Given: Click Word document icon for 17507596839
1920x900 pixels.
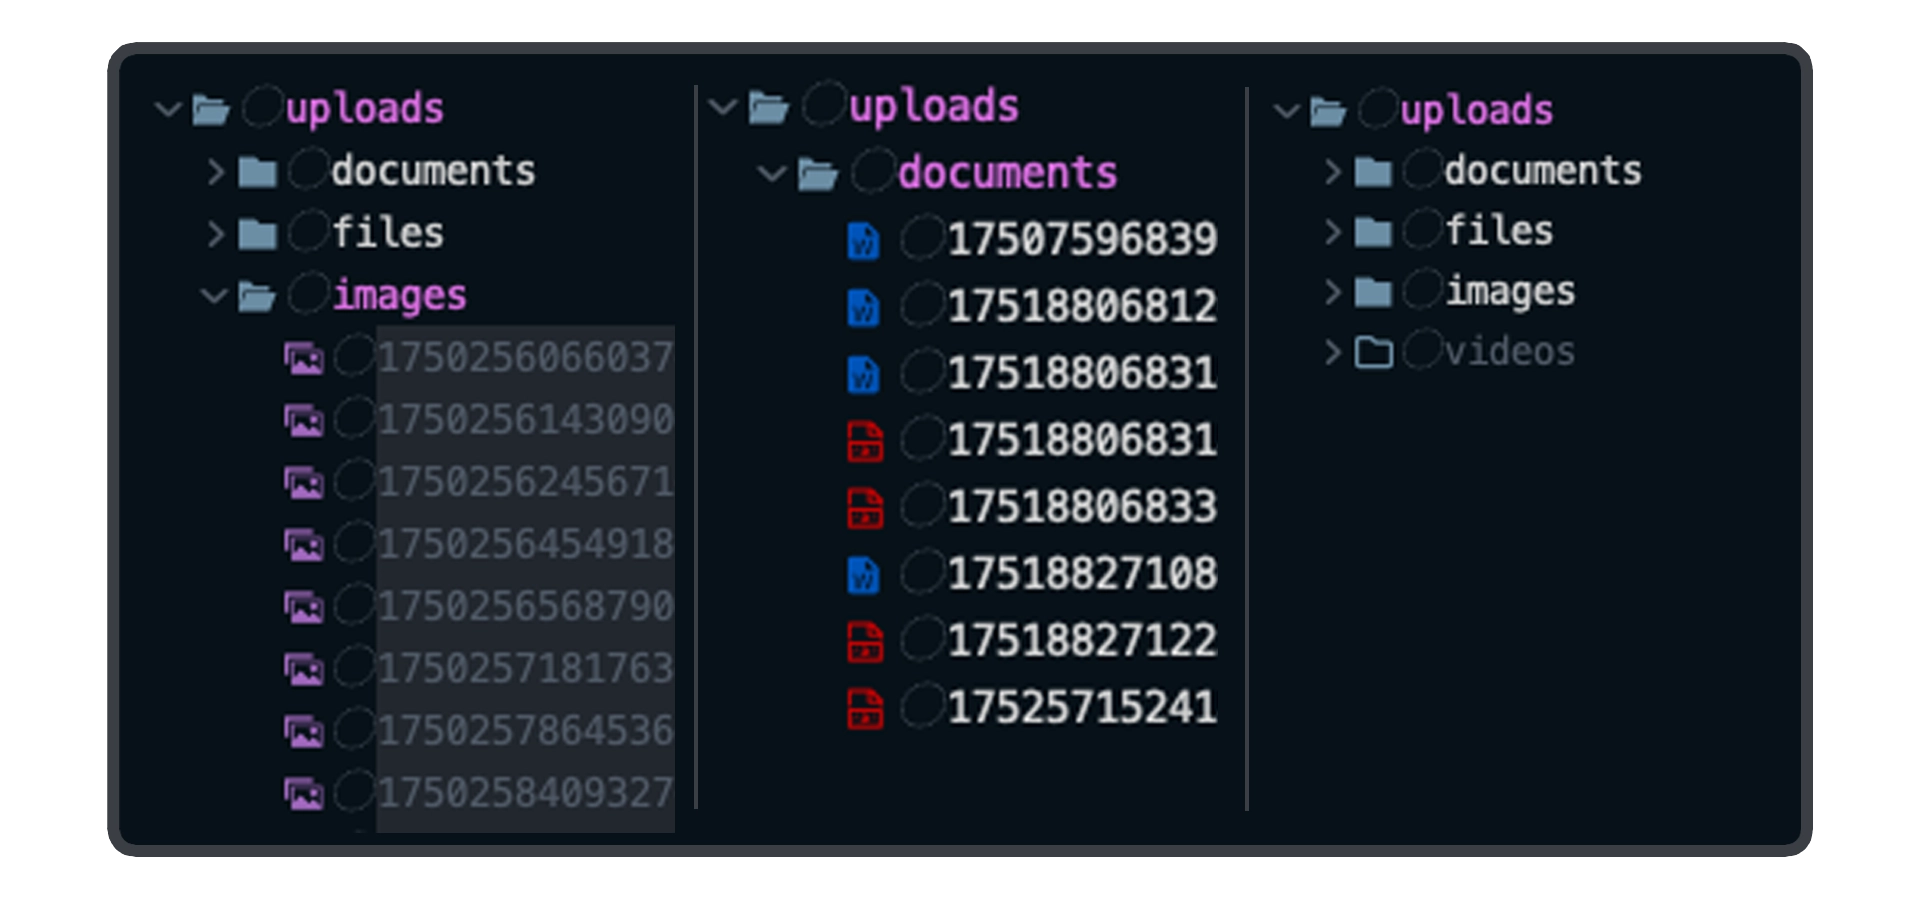Looking at the screenshot, I should click(x=863, y=240).
